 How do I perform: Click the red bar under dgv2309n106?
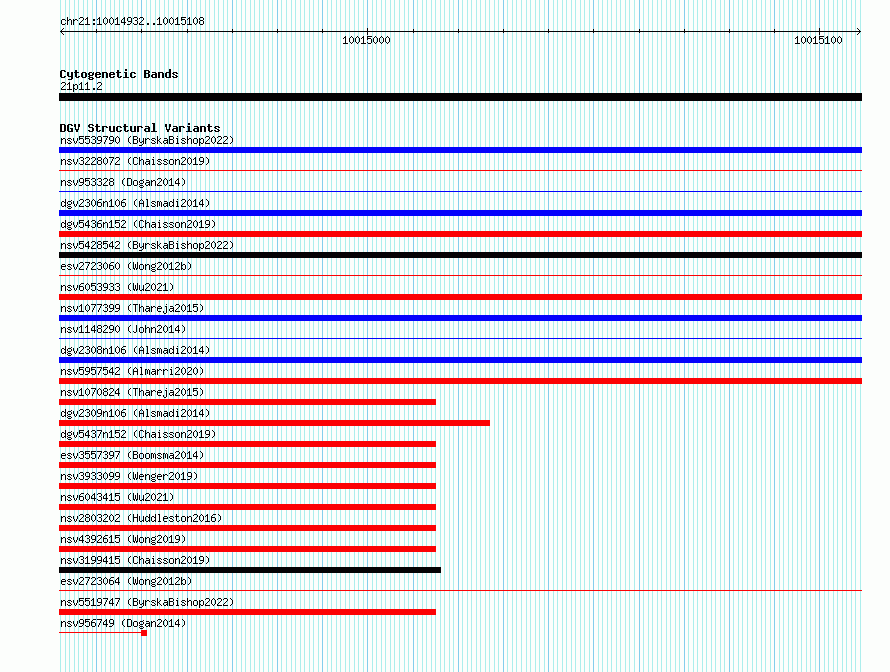click(x=274, y=423)
